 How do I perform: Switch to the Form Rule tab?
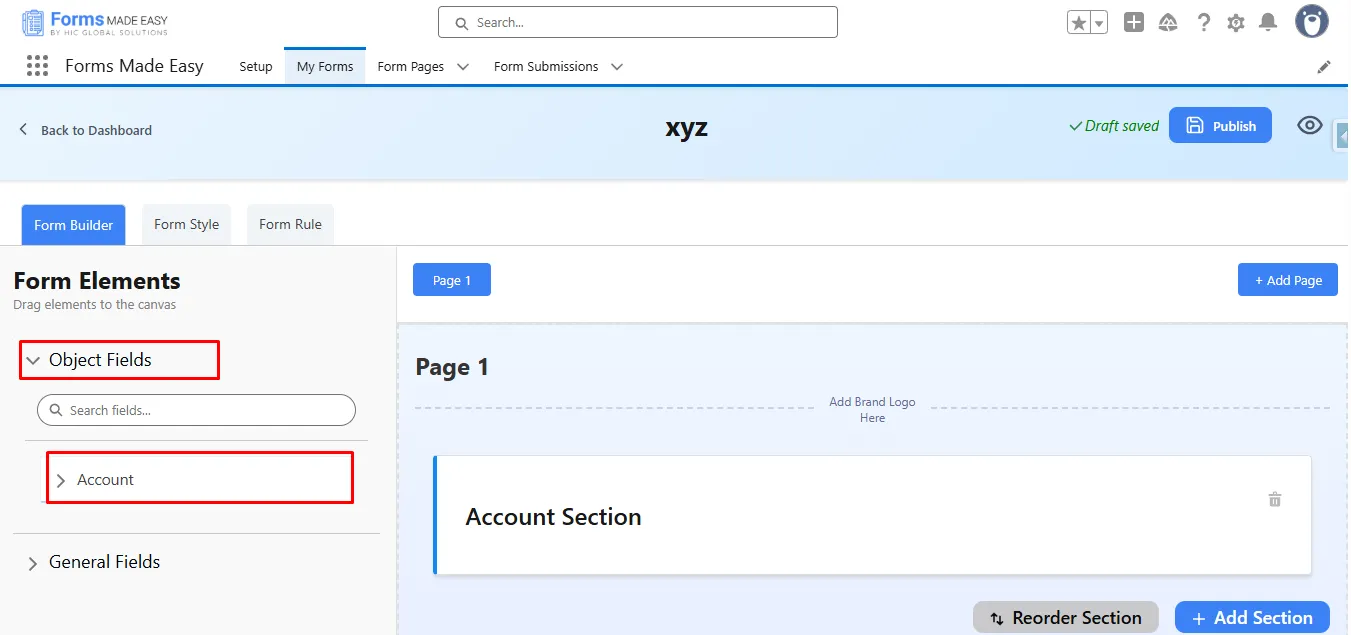coord(290,225)
